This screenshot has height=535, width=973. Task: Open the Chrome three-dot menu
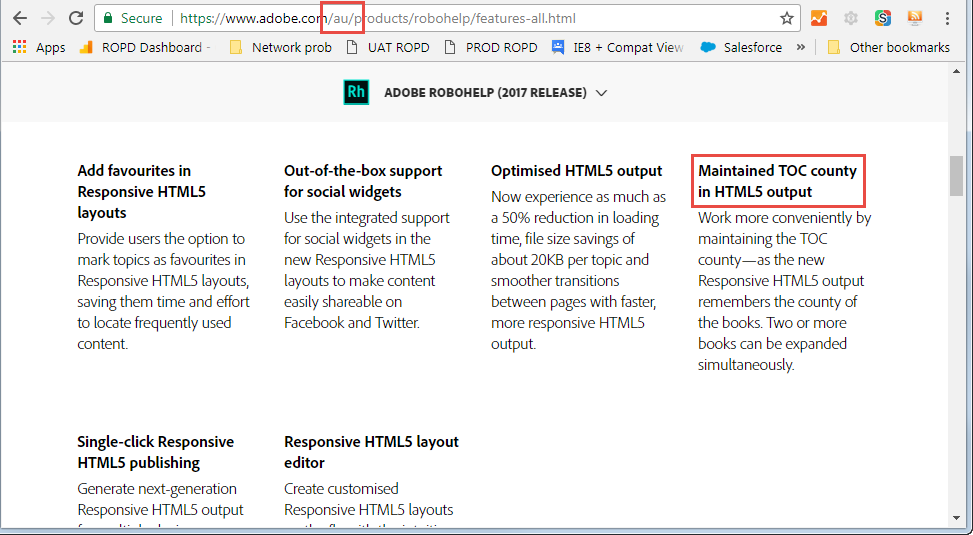[947, 18]
